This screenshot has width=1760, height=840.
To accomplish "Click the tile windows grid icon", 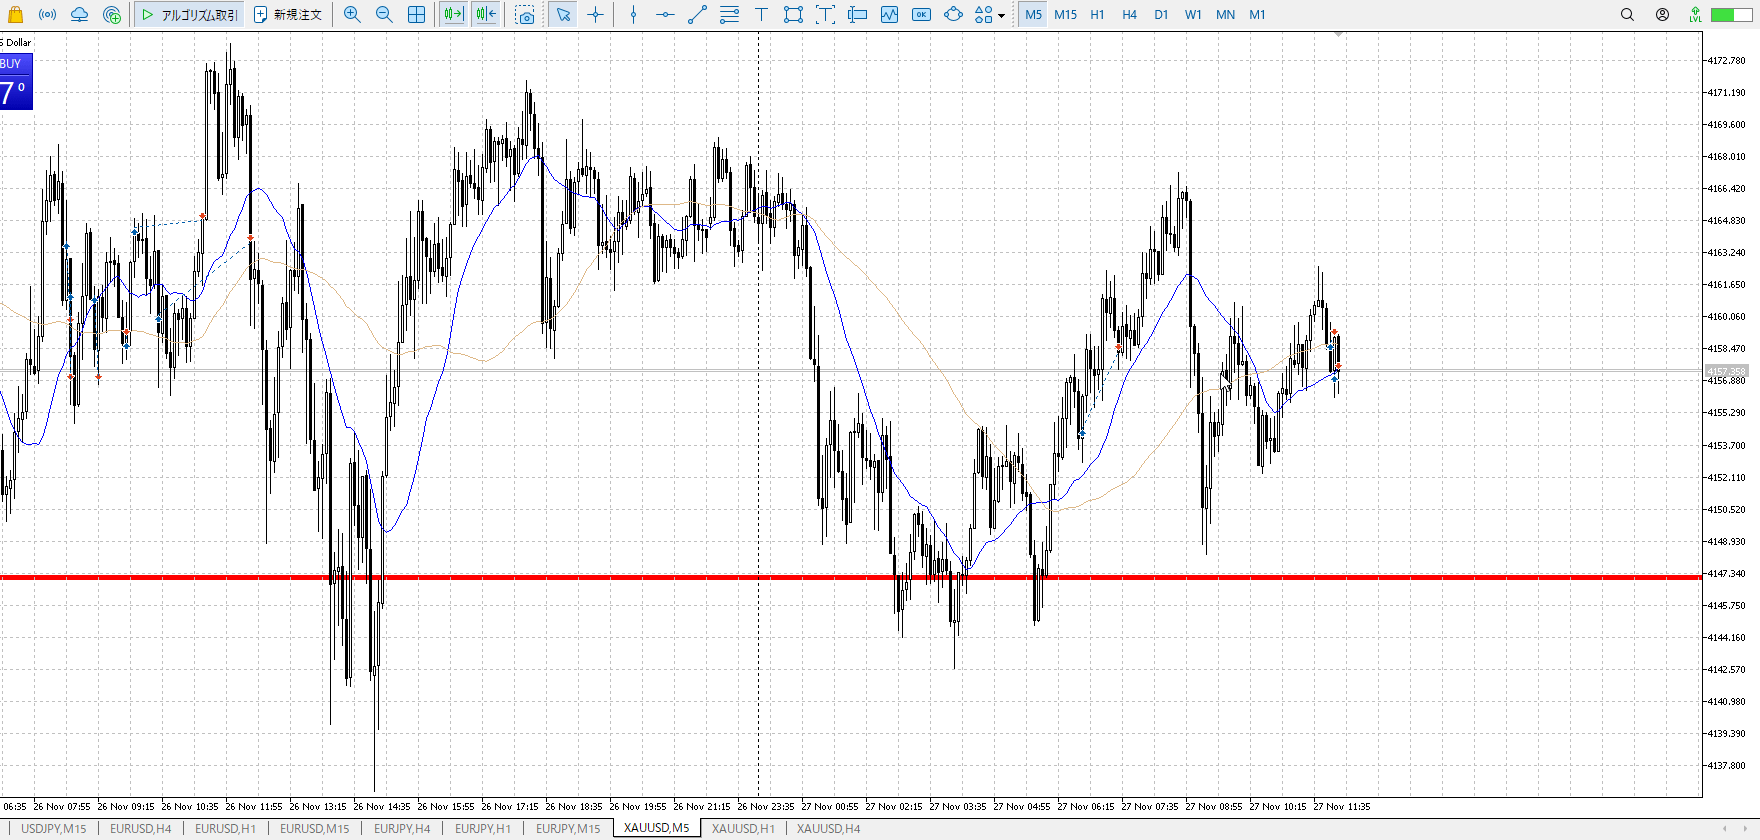I will (x=417, y=15).
